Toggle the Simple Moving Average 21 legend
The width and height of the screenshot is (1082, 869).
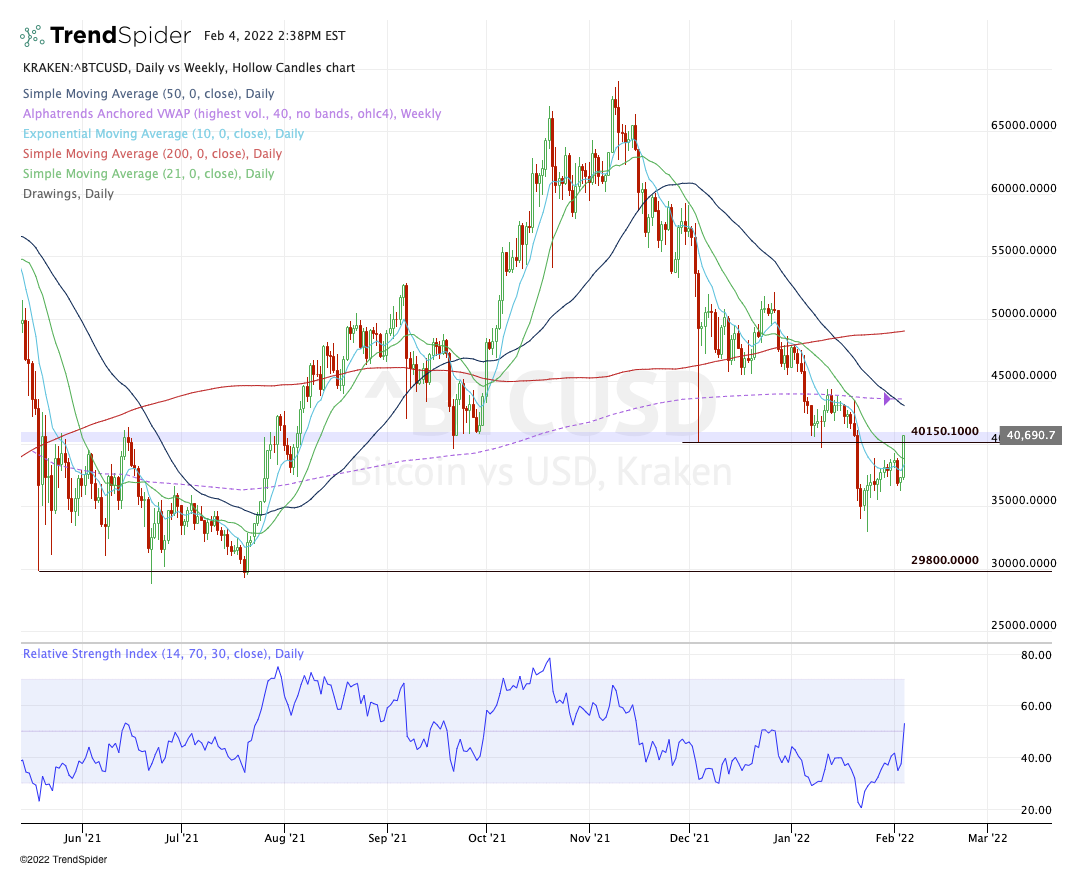tap(148, 174)
